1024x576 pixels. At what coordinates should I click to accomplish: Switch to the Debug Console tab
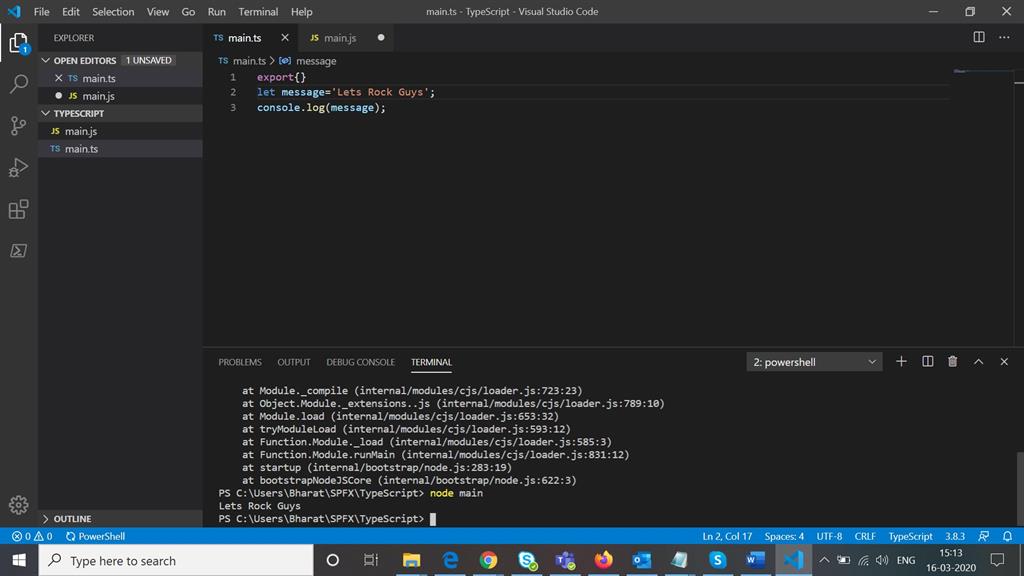coord(360,362)
